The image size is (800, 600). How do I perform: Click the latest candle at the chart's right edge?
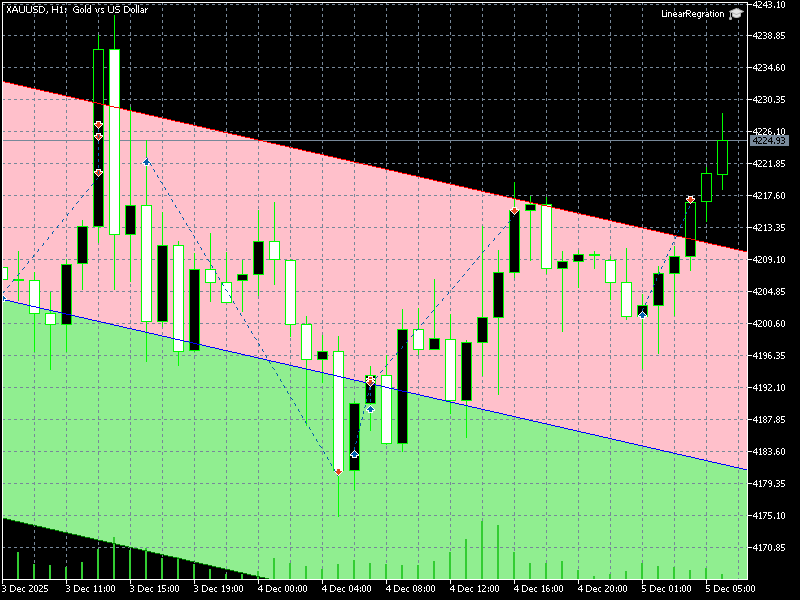(x=722, y=157)
